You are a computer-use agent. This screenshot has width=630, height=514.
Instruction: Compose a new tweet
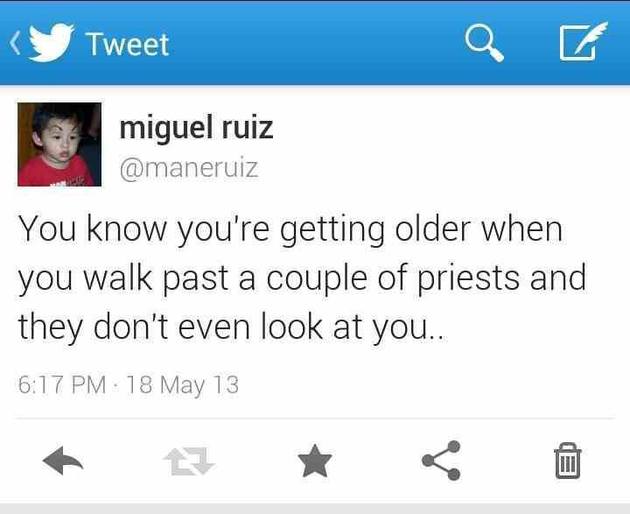coord(575,43)
